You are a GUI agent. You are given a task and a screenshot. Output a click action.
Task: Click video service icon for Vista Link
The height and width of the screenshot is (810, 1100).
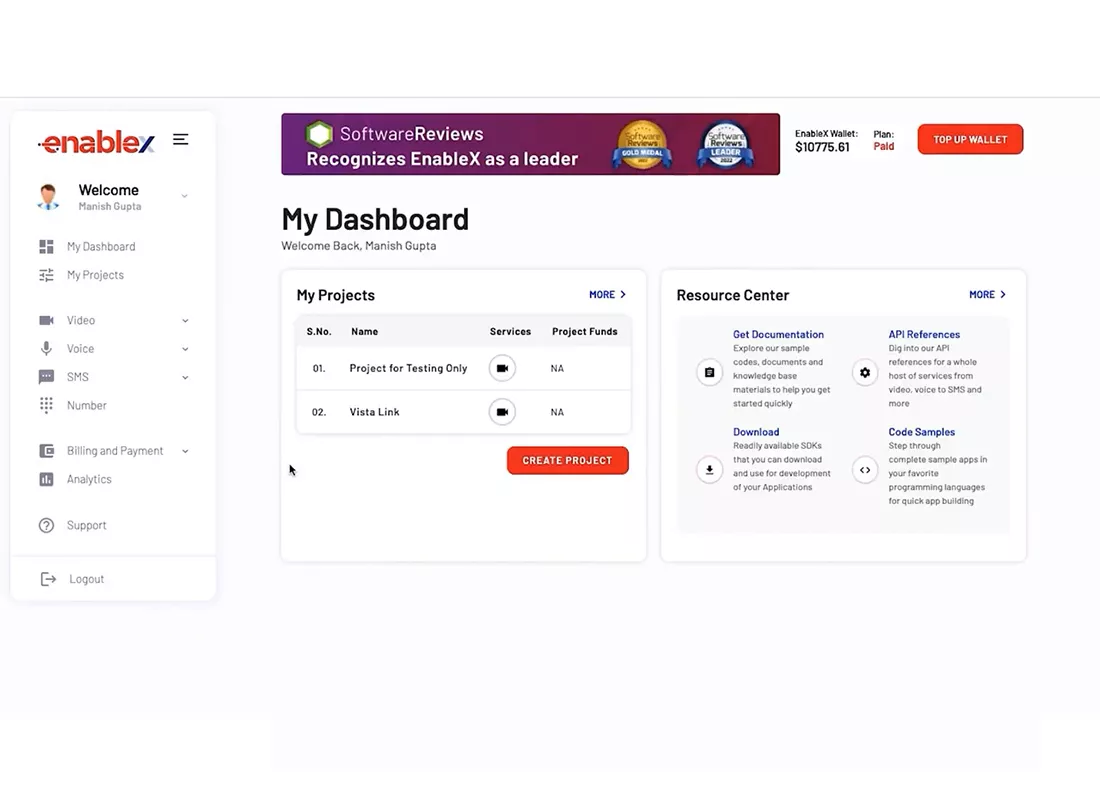tap(502, 412)
